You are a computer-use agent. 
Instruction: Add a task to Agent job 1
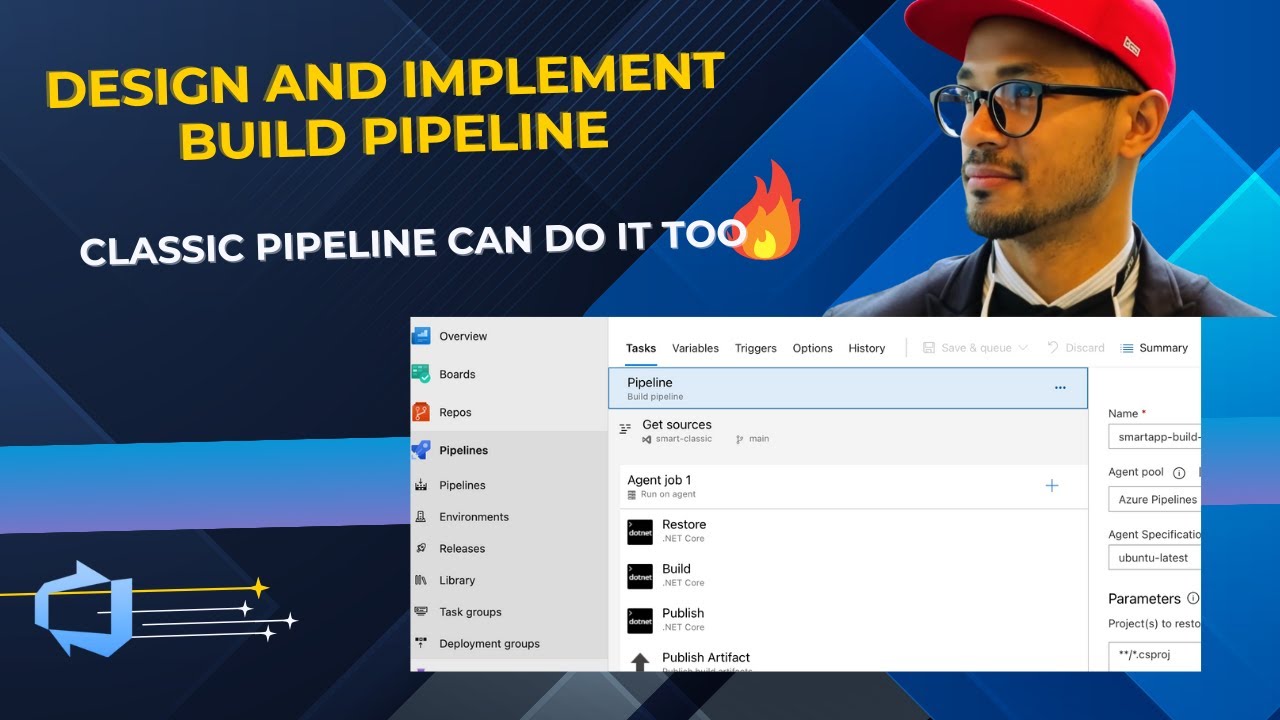(1051, 486)
